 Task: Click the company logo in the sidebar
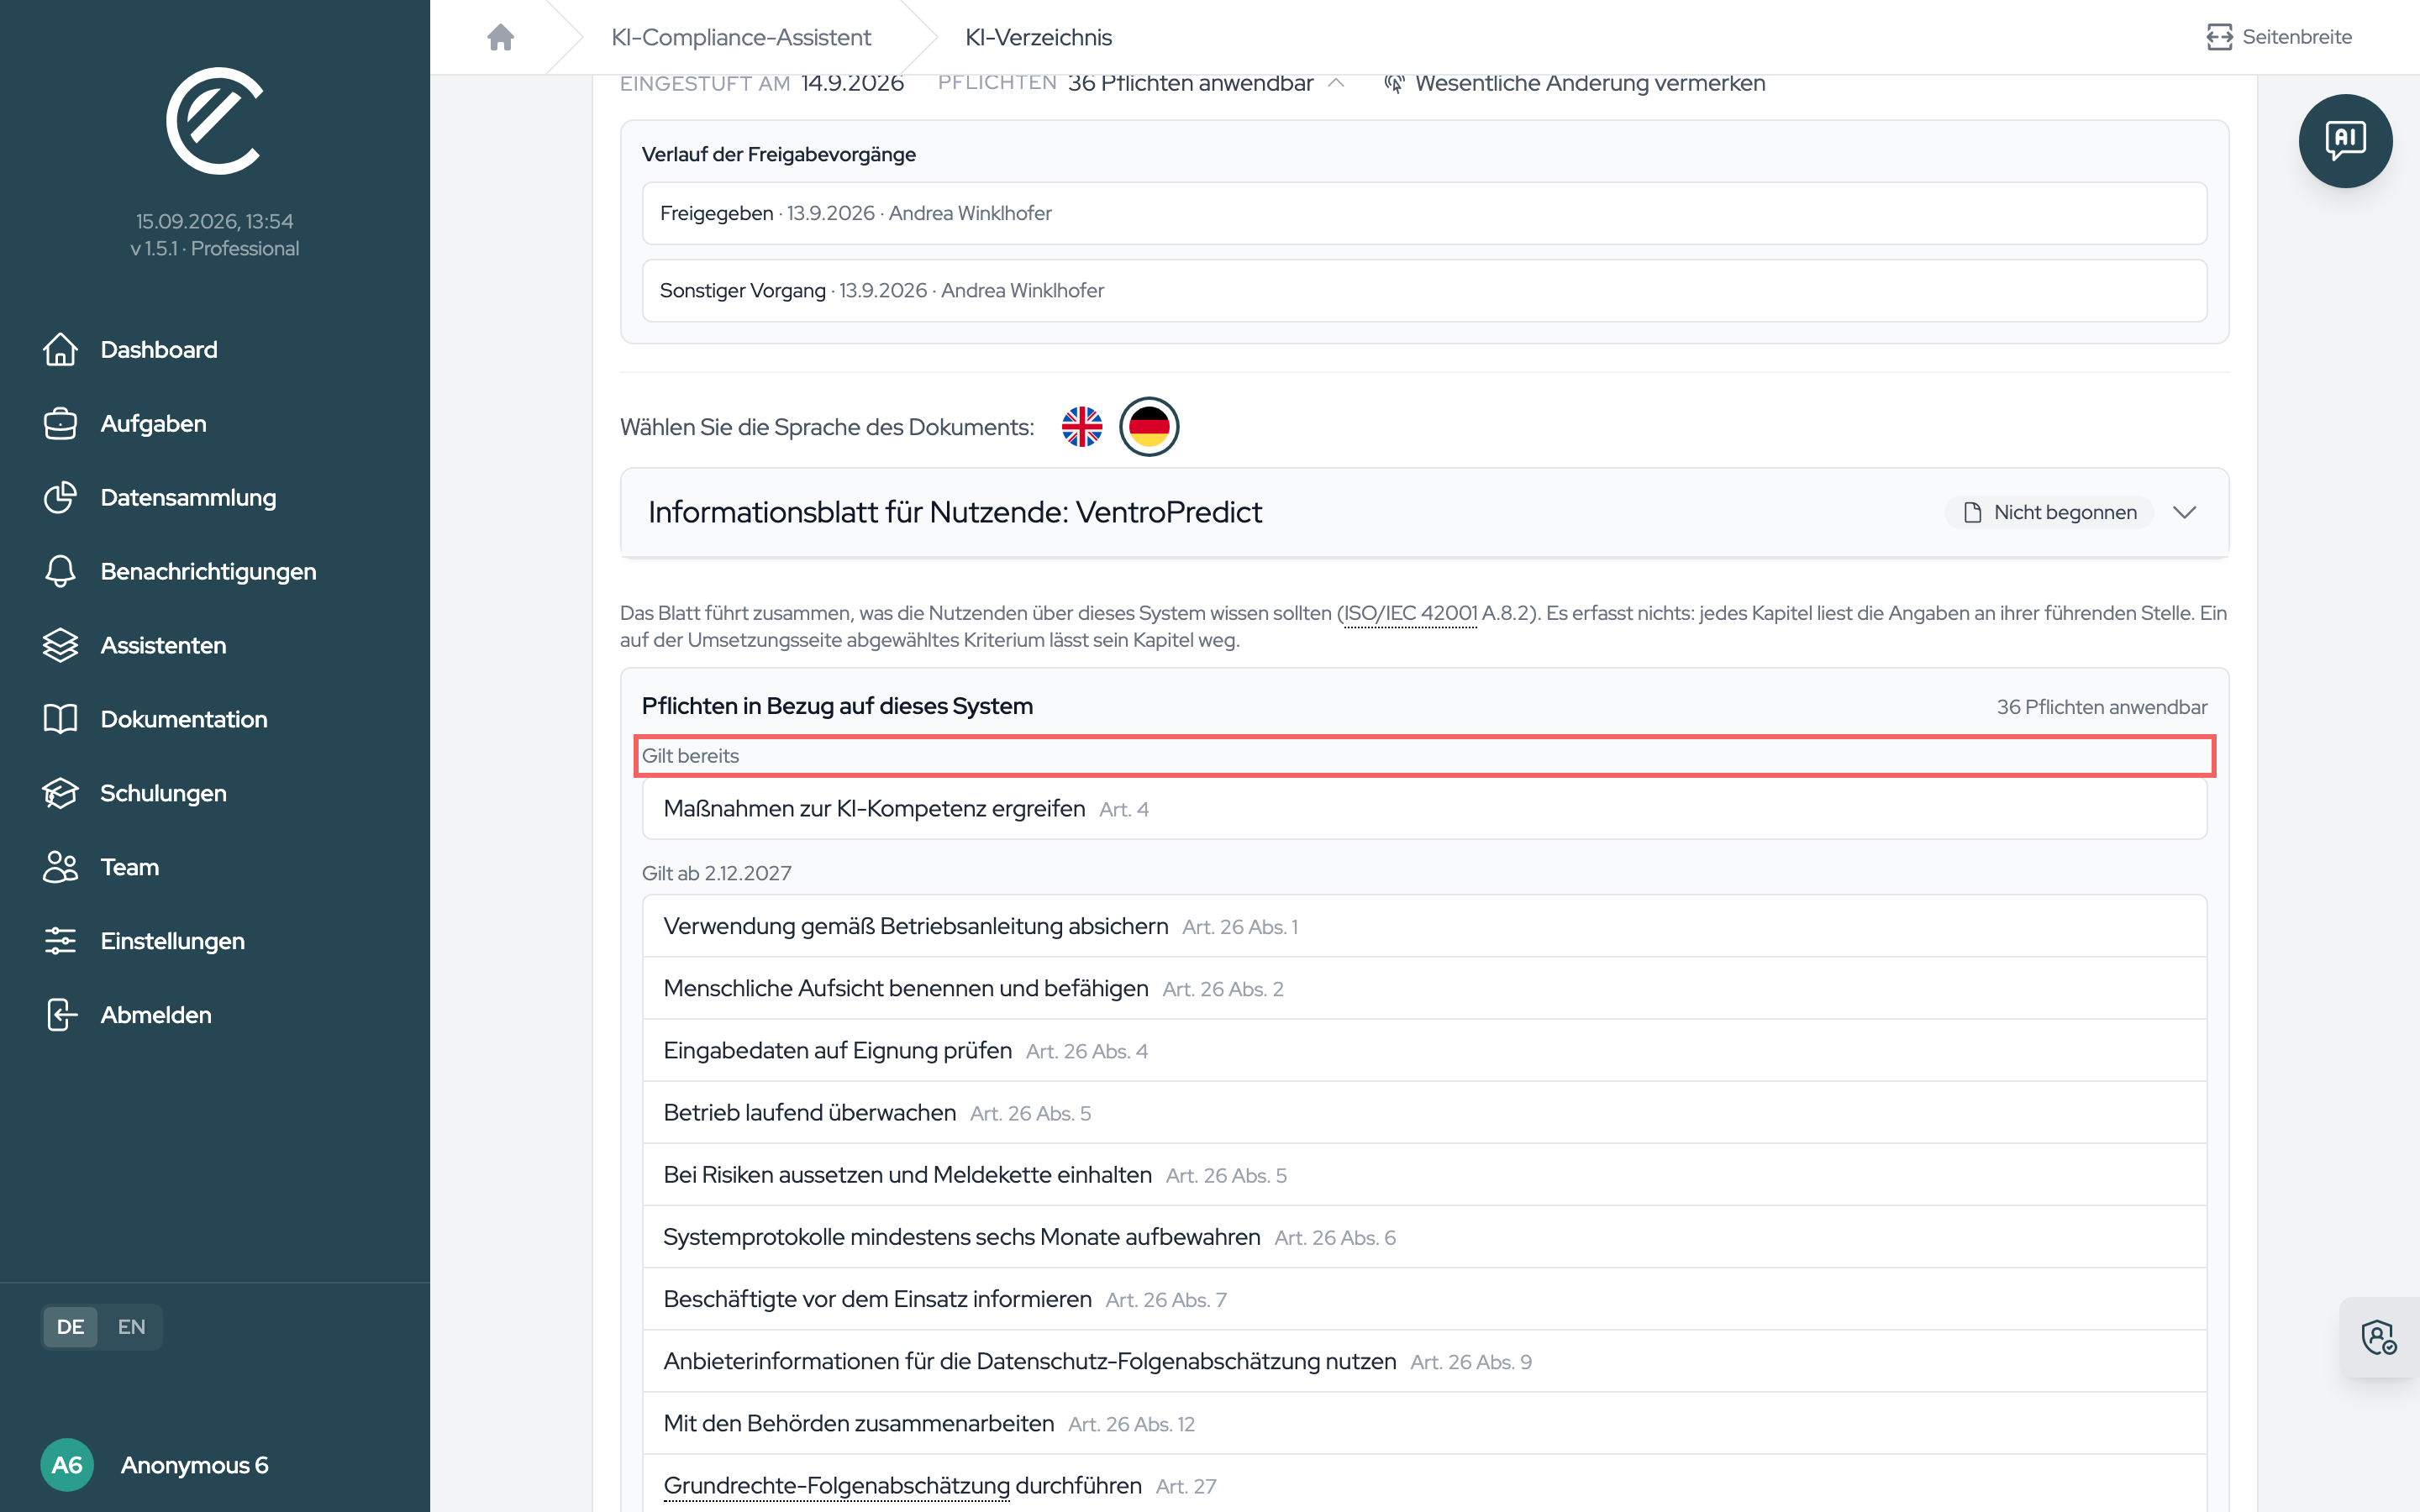[x=215, y=121]
